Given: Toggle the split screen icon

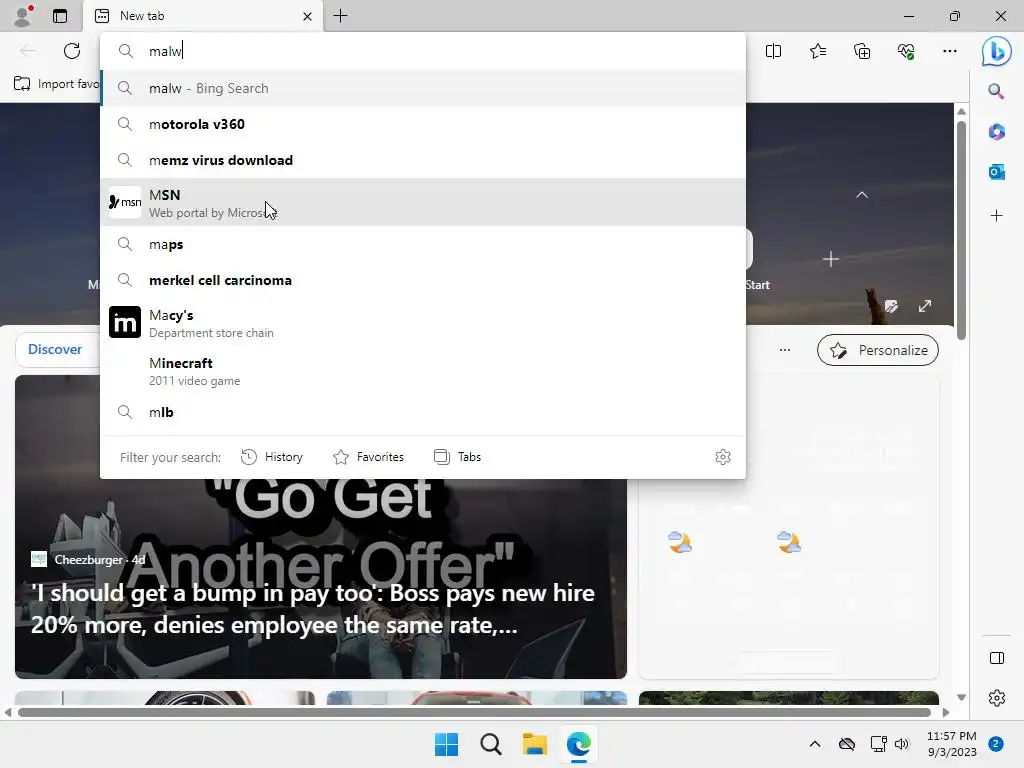Looking at the screenshot, I should coord(773,51).
